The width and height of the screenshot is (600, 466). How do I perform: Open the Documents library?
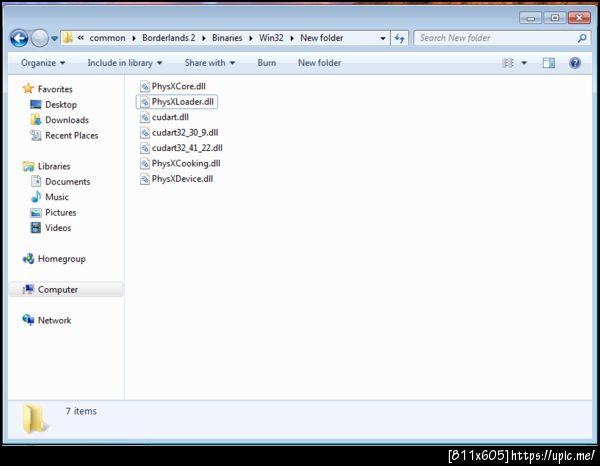click(x=68, y=181)
